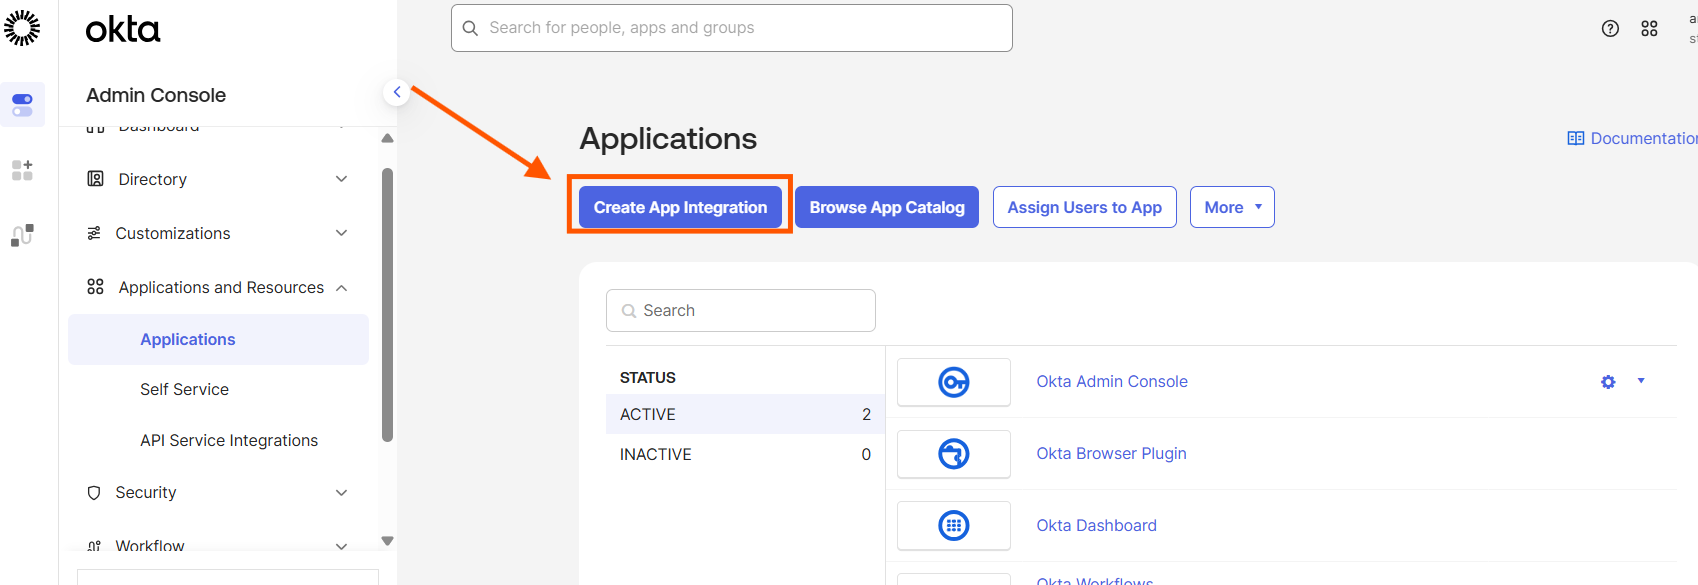The height and width of the screenshot is (585, 1698).
Task: Click the Okta sunburst logo icon
Action: click(22, 28)
